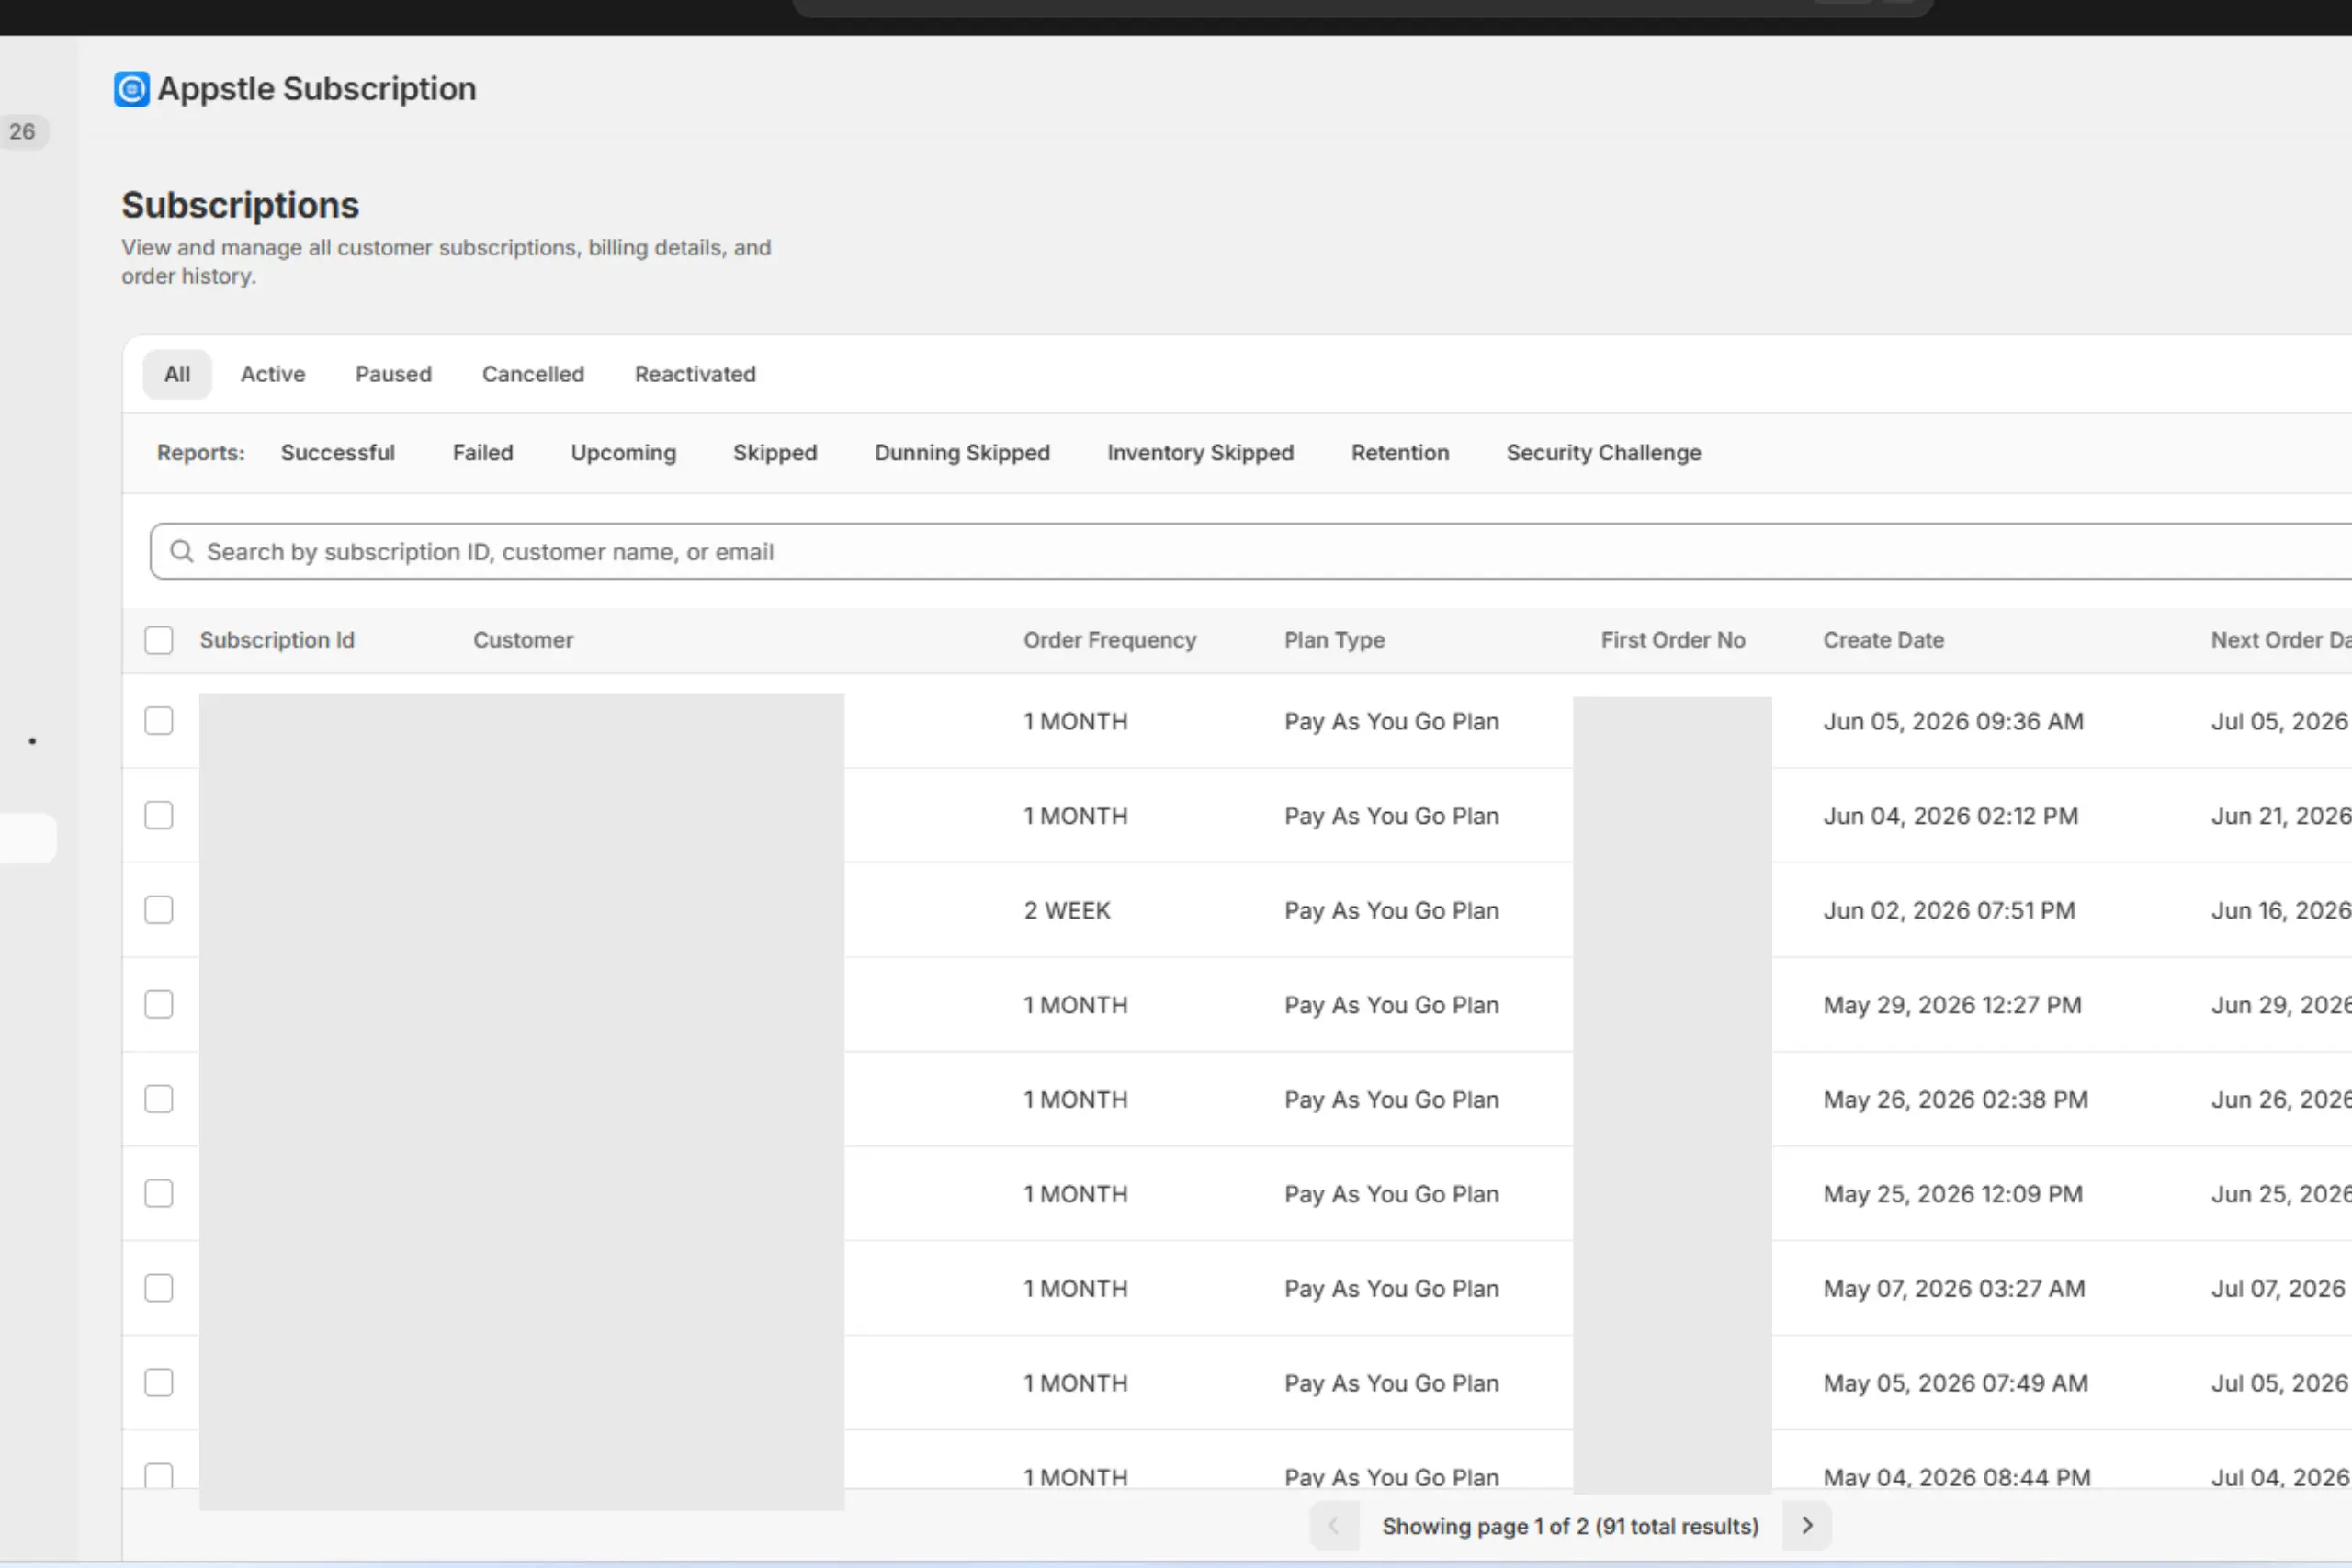
Task: Click 'May 07, 2026 03:27 AM' cell
Action: pyautogui.click(x=1954, y=1288)
